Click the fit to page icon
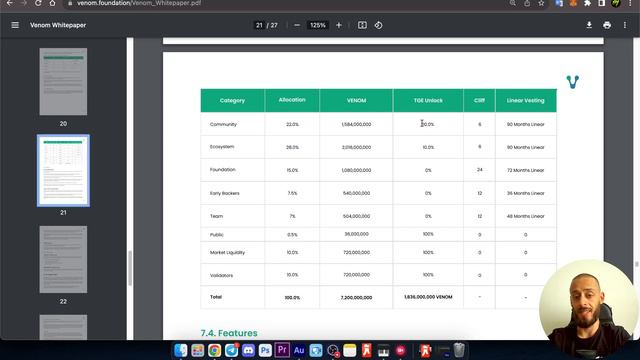The height and width of the screenshot is (360, 640). point(362,25)
